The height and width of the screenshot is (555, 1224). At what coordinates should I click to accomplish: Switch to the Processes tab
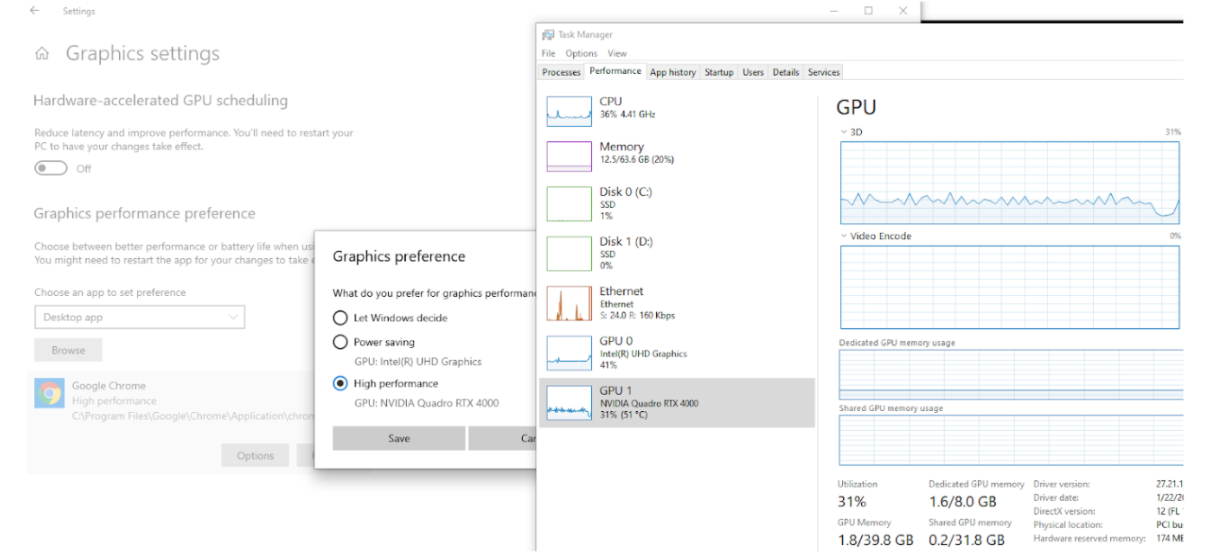pyautogui.click(x=561, y=72)
